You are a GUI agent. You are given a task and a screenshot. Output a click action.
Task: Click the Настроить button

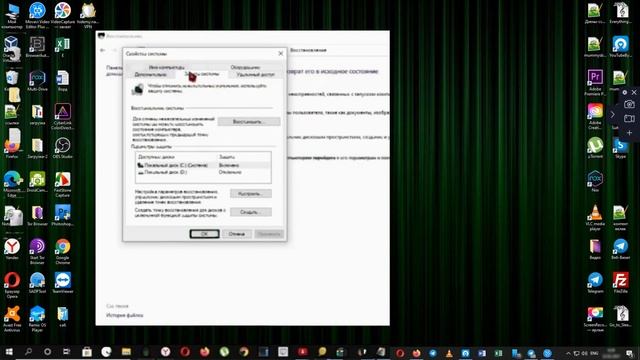(x=251, y=193)
